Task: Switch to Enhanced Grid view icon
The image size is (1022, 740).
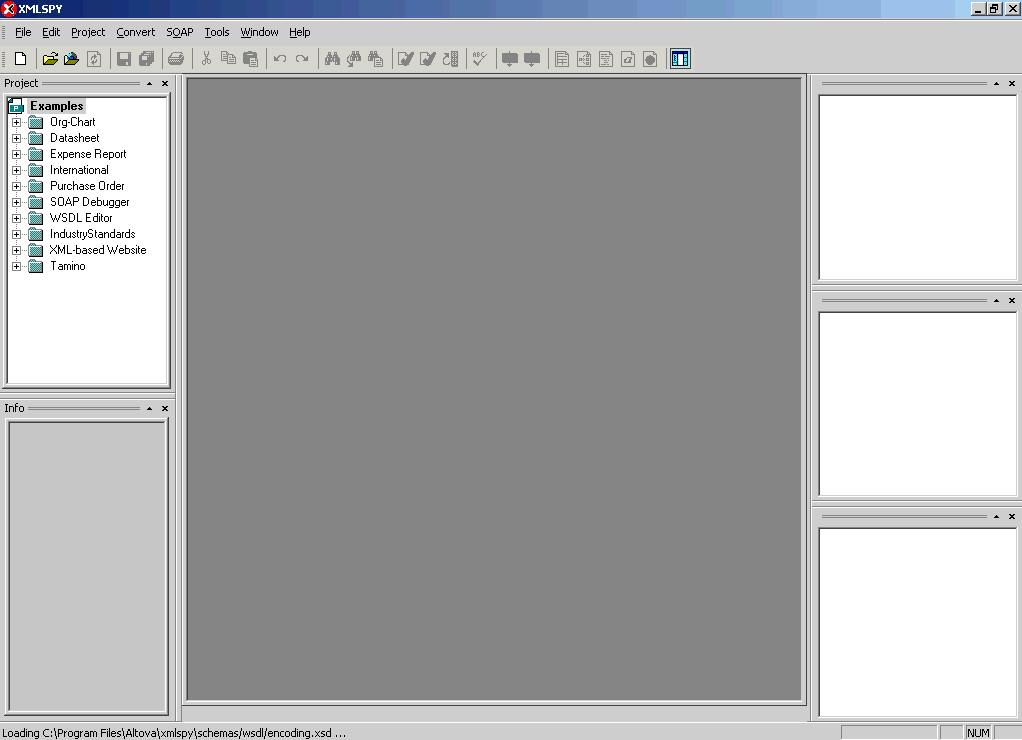Action: pos(562,59)
